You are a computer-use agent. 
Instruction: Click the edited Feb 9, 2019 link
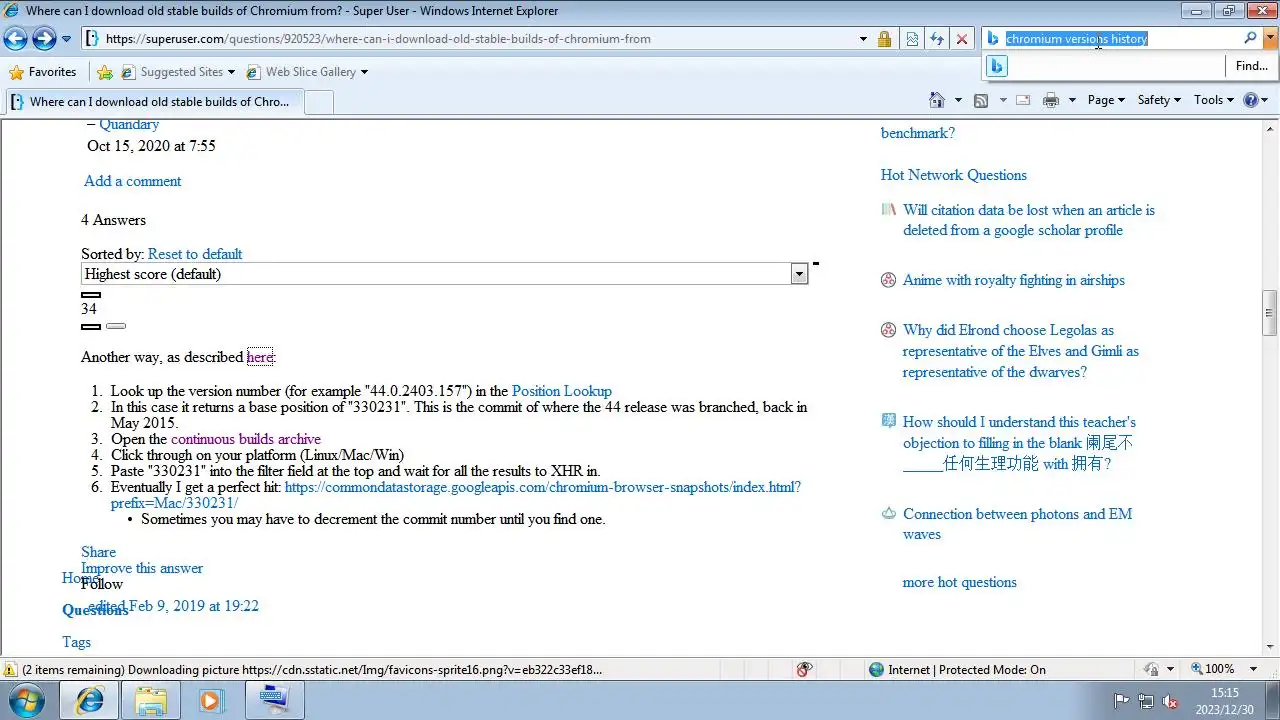(x=174, y=606)
